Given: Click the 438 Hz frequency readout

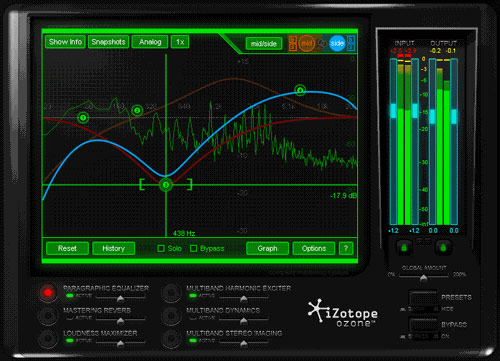Looking at the screenshot, I should coord(184,233).
